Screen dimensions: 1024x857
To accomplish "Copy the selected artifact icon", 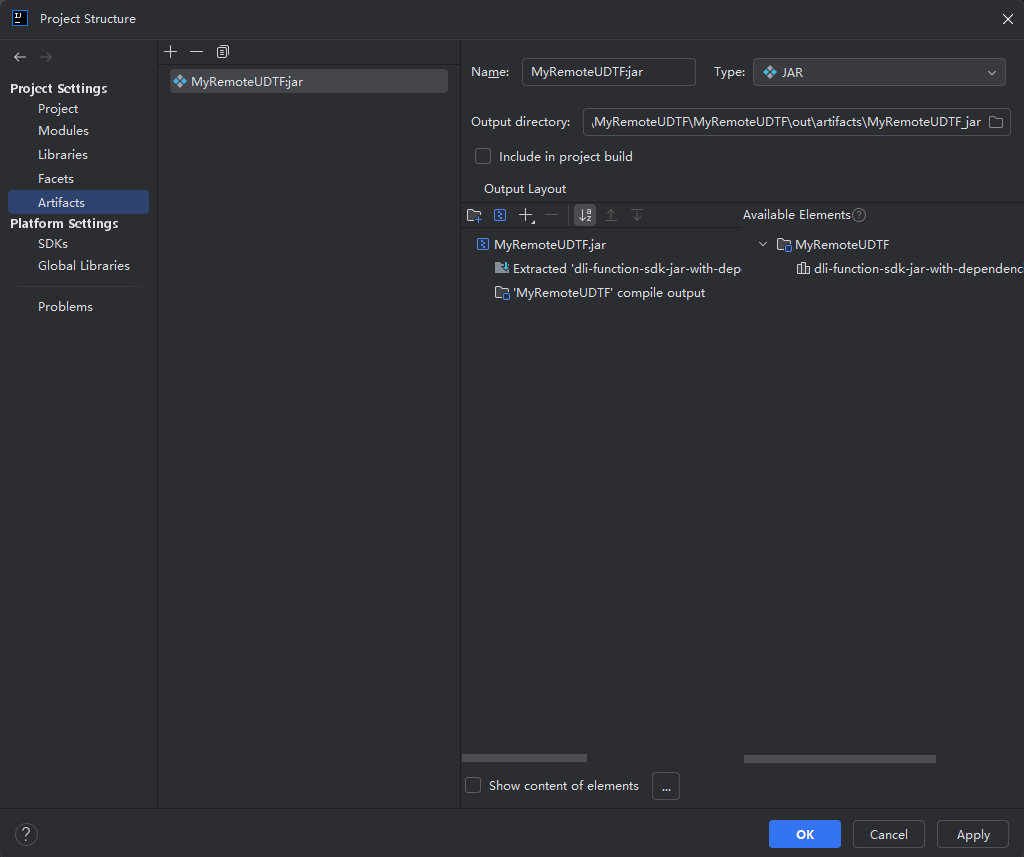I will tap(223, 52).
